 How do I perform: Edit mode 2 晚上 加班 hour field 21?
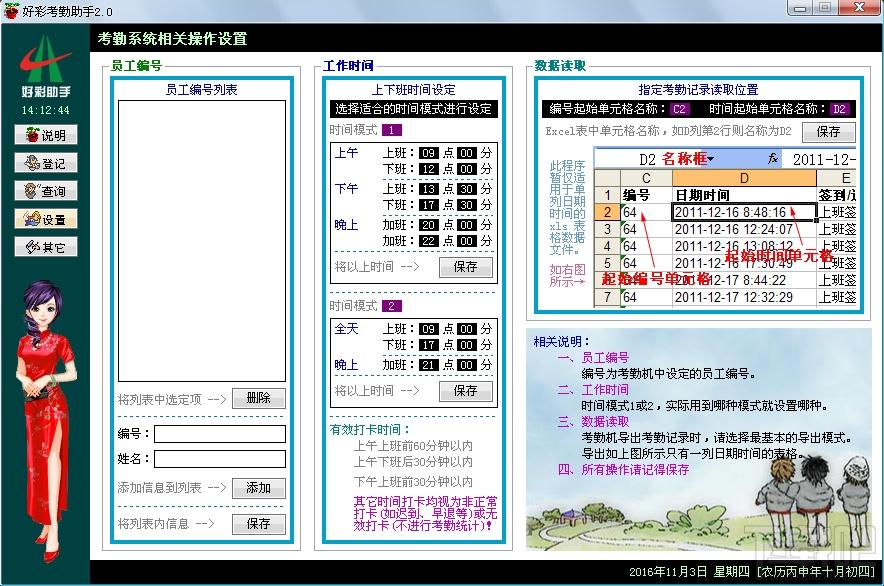(428, 365)
